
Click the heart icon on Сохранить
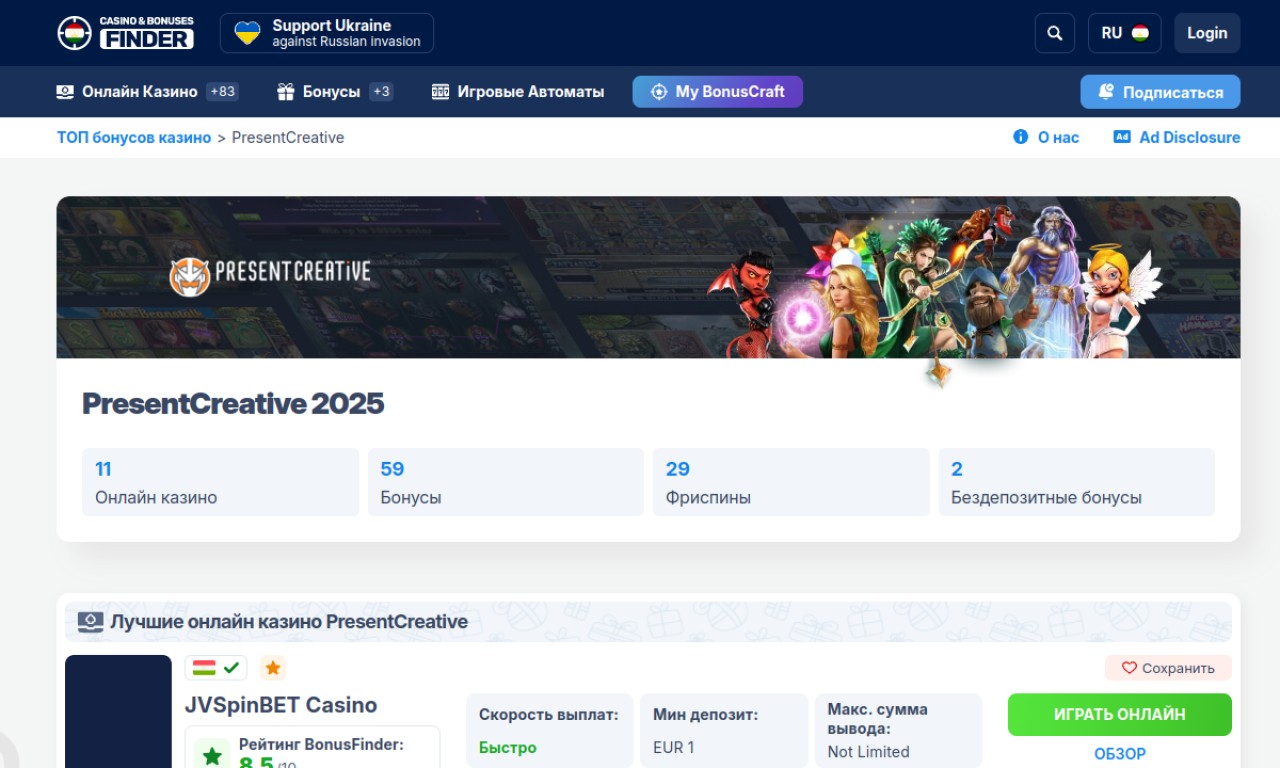[x=1129, y=668]
